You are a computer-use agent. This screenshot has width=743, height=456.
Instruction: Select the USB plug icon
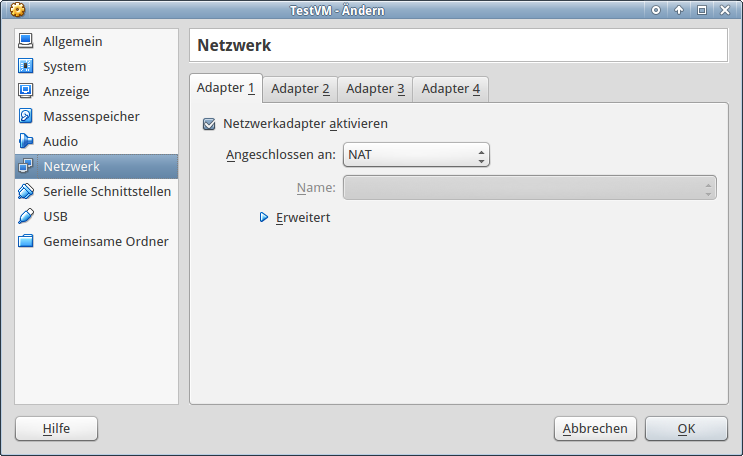pos(26,217)
